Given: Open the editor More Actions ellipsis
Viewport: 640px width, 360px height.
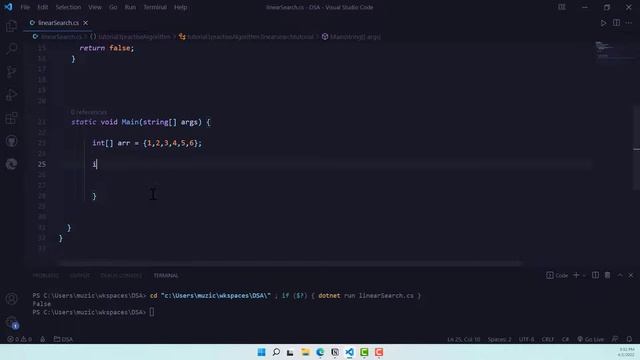Looking at the screenshot, I should pos(629,23).
